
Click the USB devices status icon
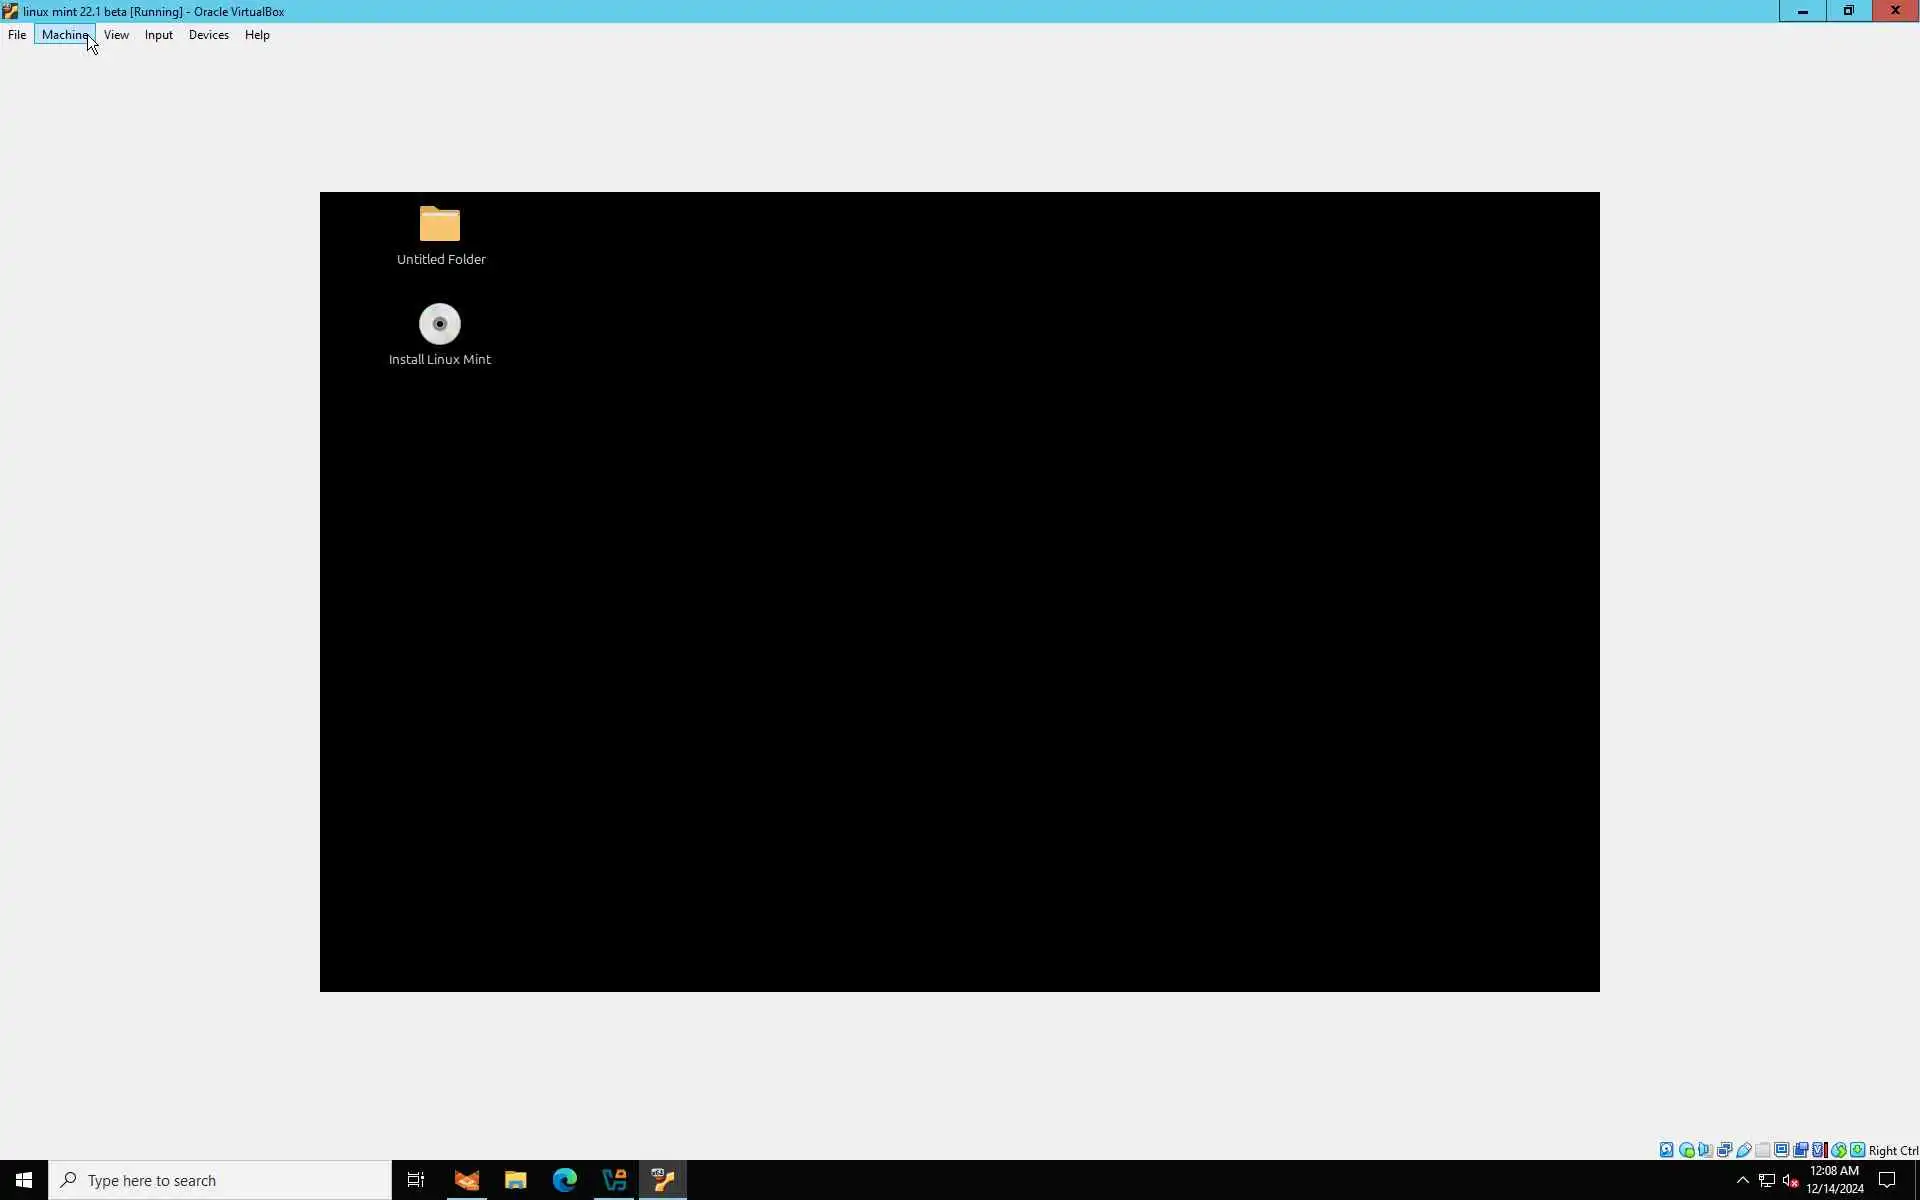click(x=1744, y=1150)
